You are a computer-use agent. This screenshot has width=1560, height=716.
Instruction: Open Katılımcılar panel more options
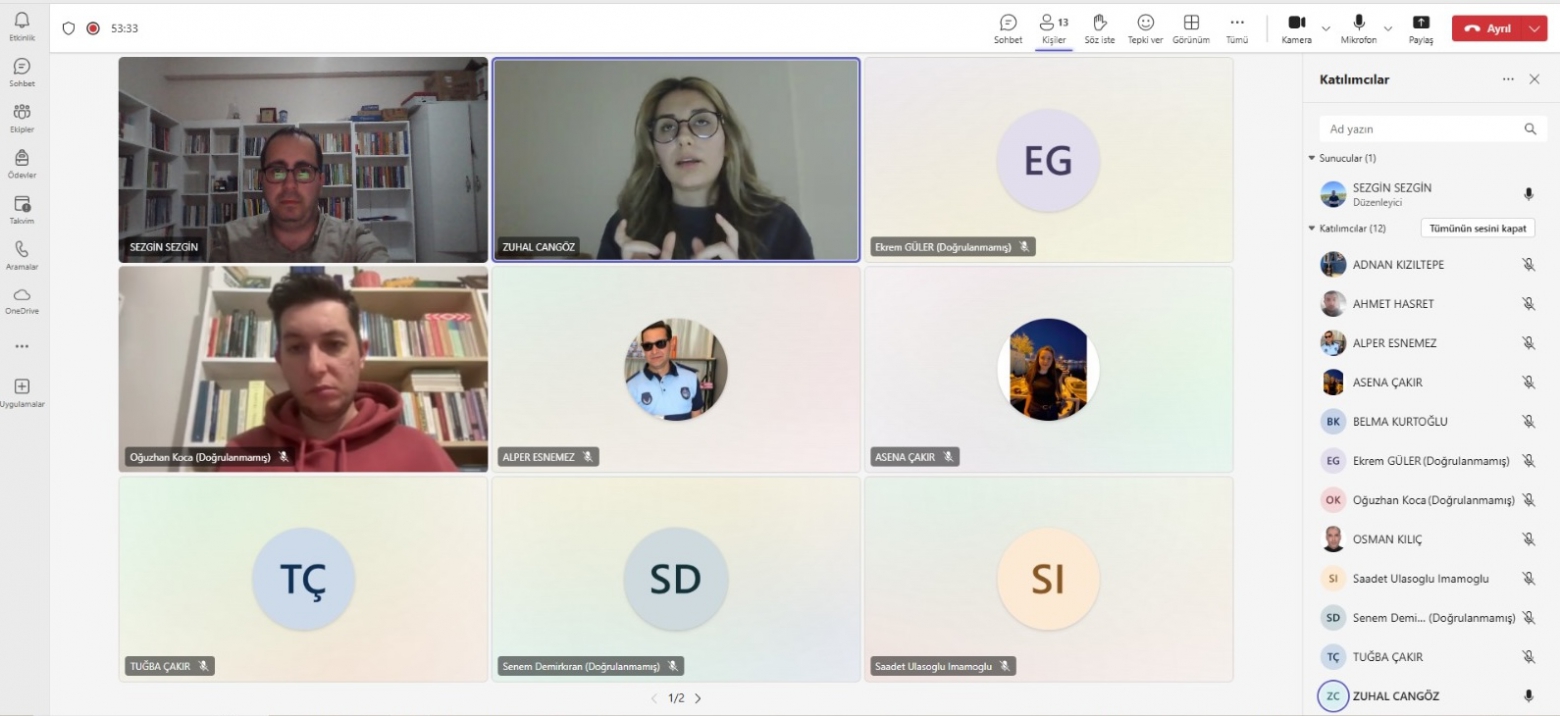(1508, 79)
